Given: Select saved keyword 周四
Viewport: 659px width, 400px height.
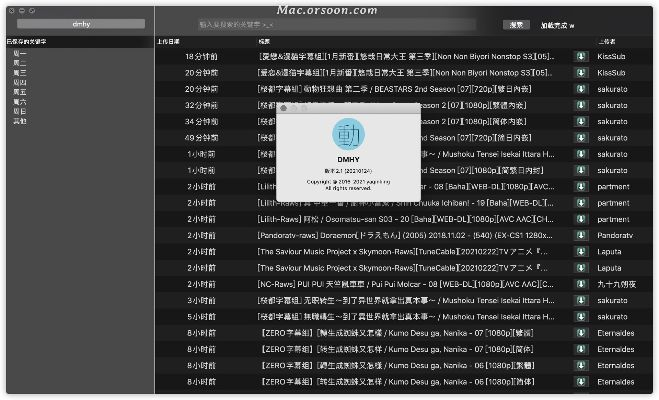Looking at the screenshot, I should coord(20,82).
